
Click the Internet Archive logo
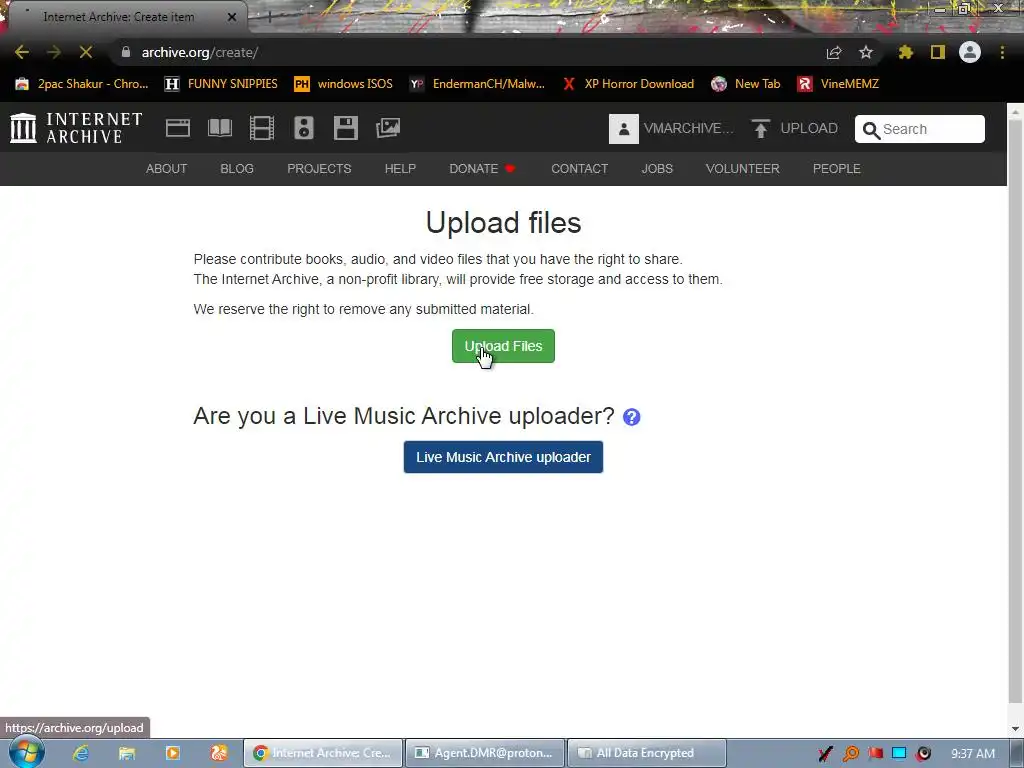coord(76,128)
